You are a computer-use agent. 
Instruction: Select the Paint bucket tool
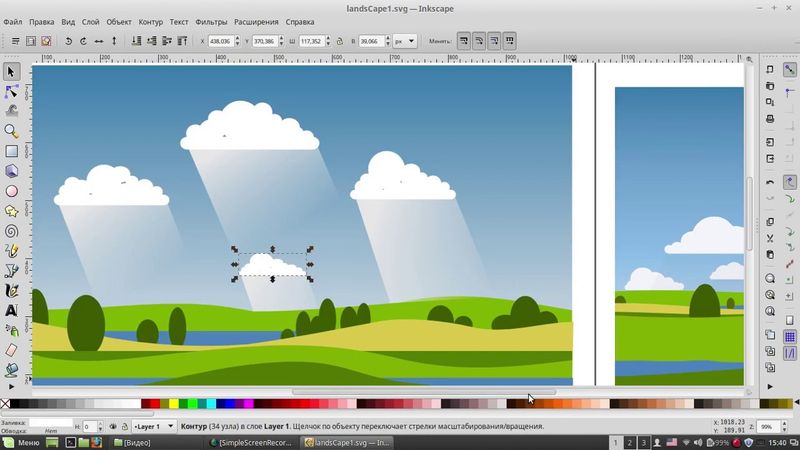pos(11,369)
